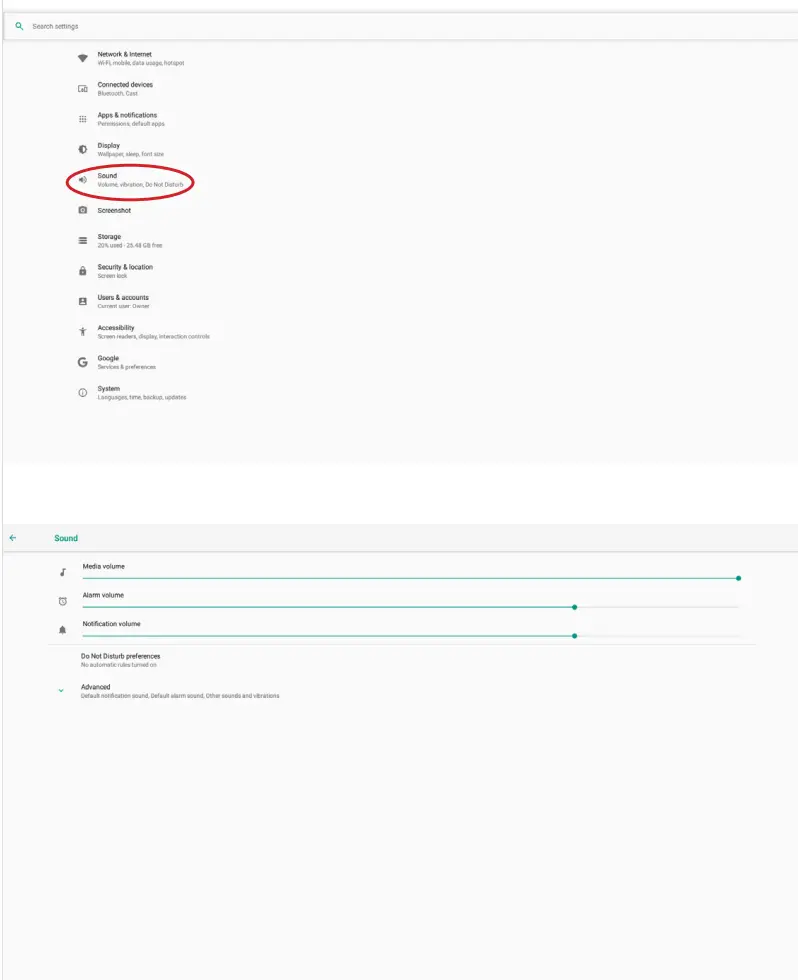Click the Security & location lock icon
The width and height of the screenshot is (798, 980).
pyautogui.click(x=82, y=271)
